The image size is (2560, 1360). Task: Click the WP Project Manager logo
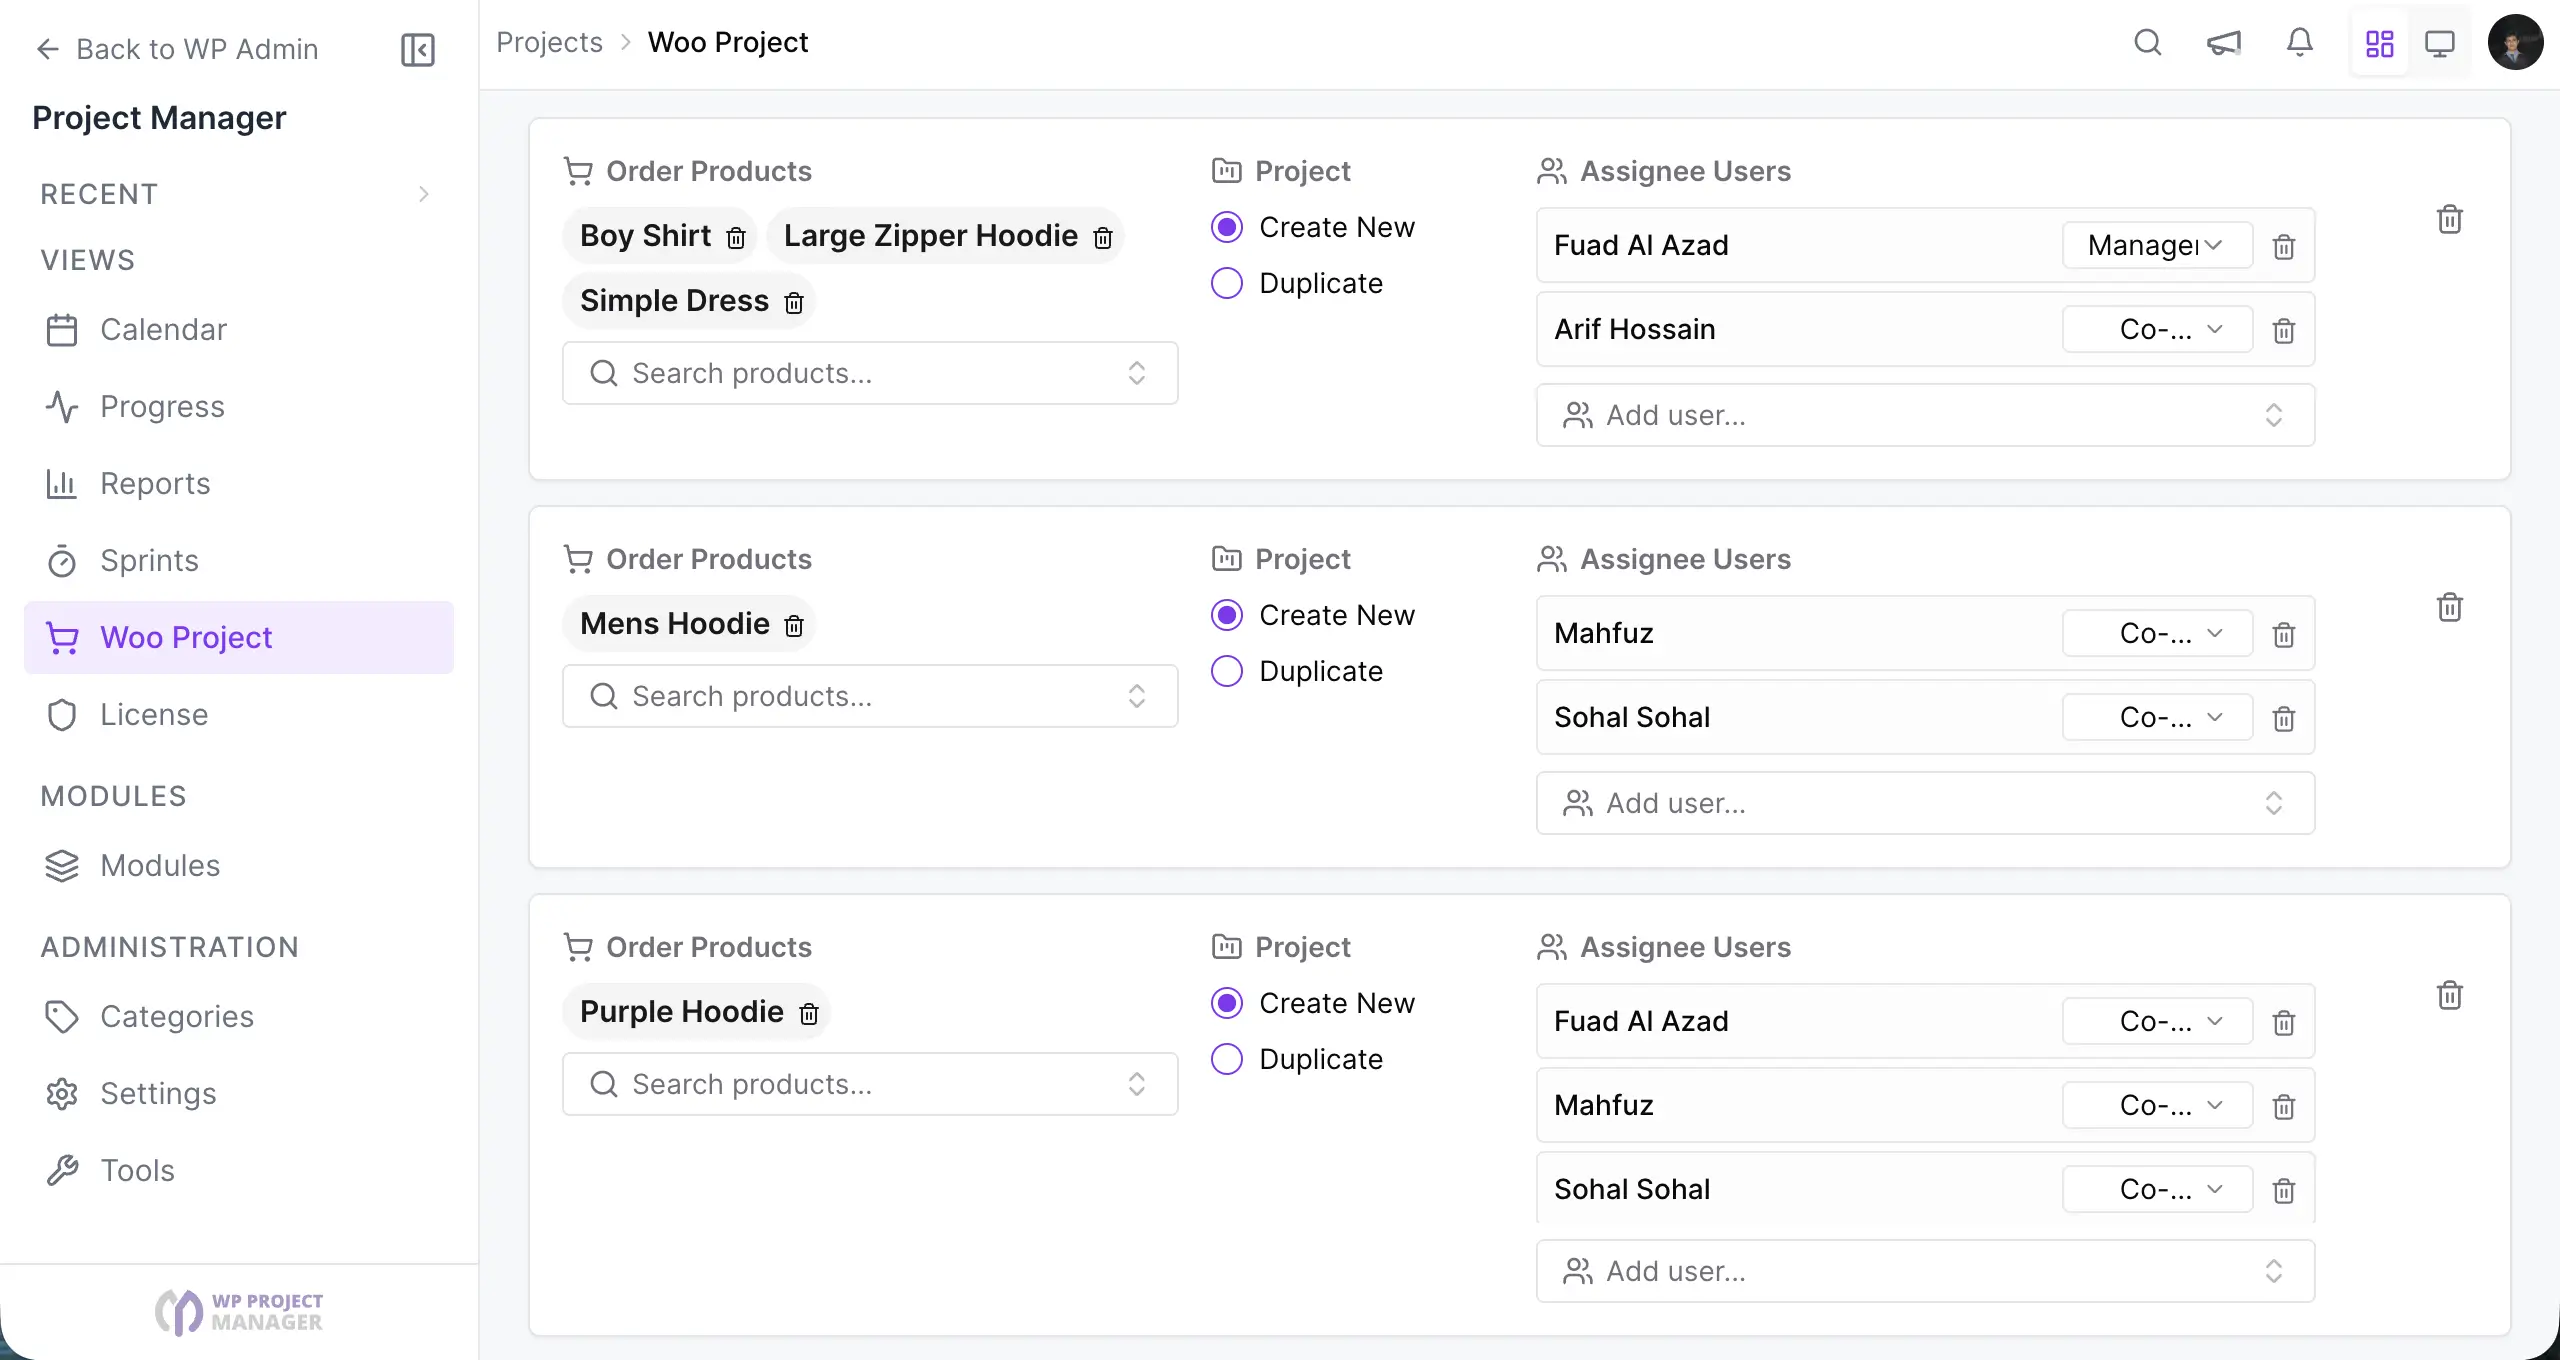(239, 1311)
